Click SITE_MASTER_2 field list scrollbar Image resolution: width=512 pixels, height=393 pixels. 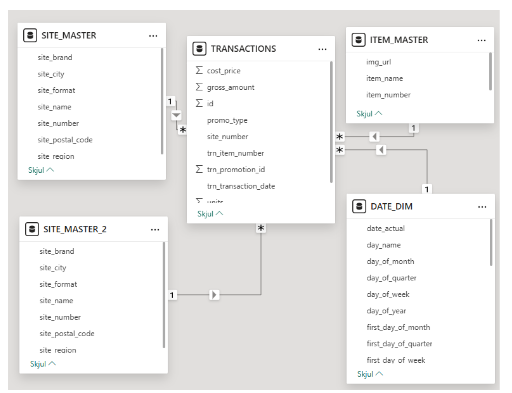tap(164, 295)
